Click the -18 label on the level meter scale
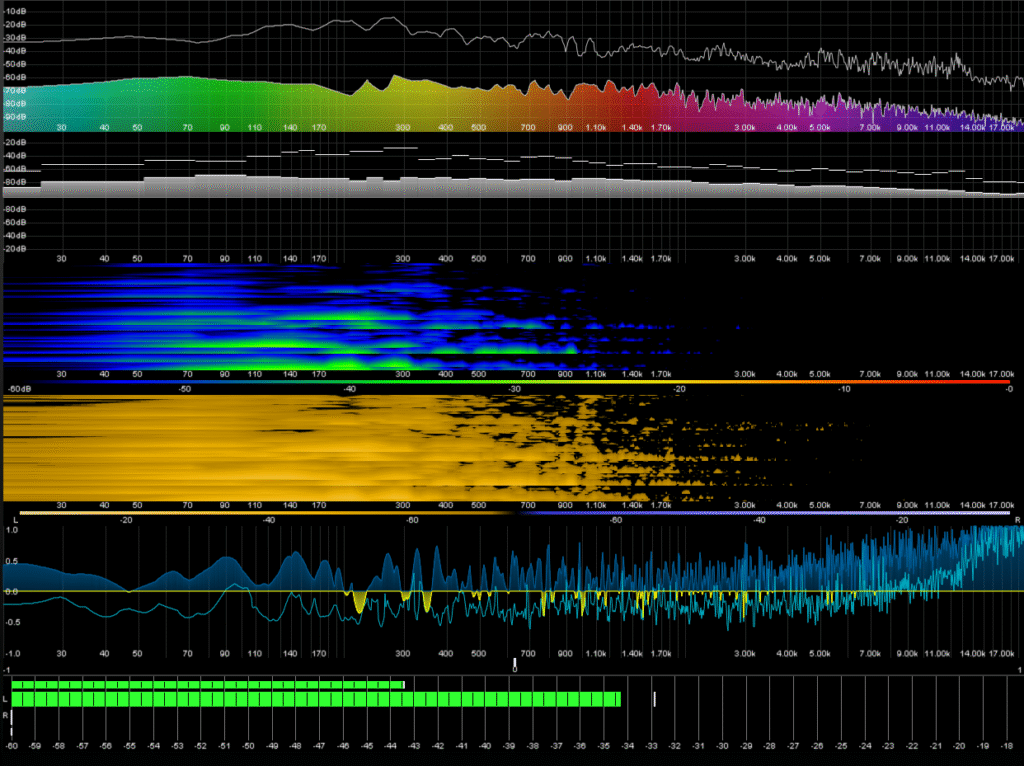This screenshot has width=1024, height=766. point(1006,746)
